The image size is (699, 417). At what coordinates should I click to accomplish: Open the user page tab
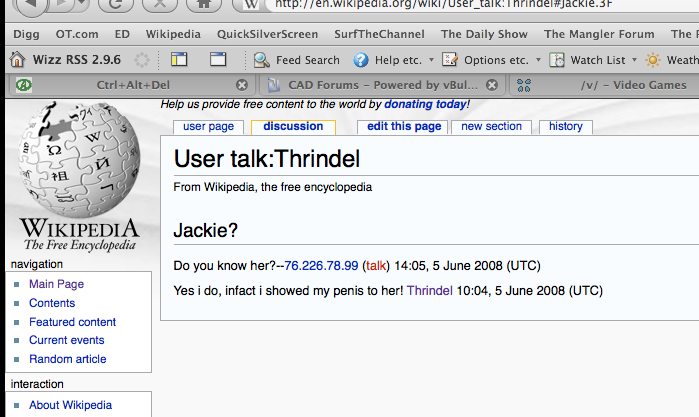tap(208, 127)
